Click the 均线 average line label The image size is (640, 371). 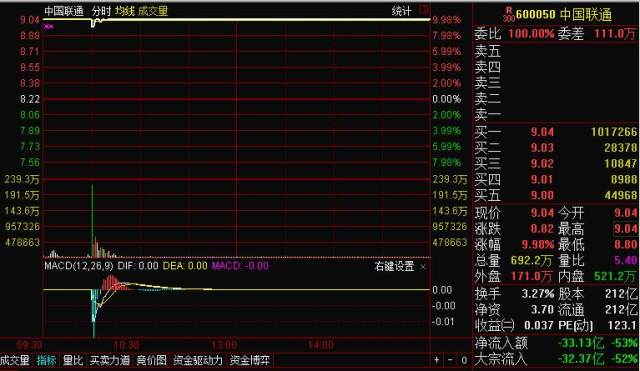pos(124,11)
